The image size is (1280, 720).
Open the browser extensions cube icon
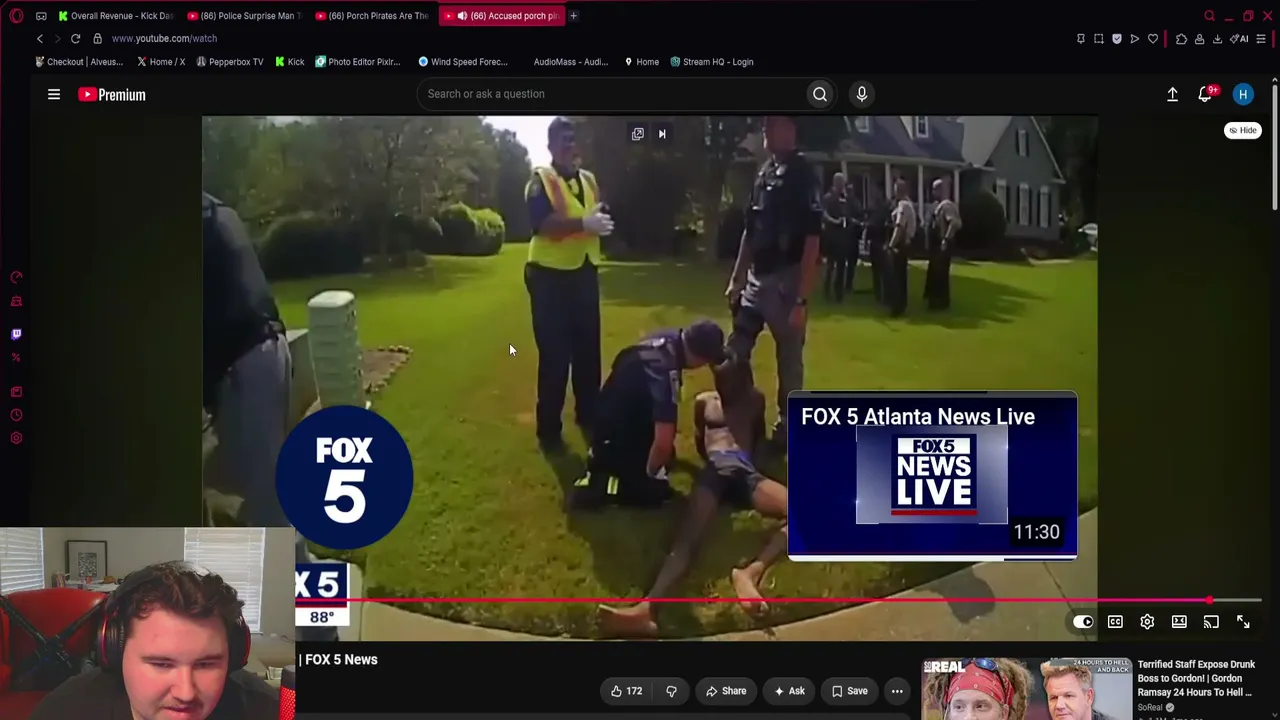[1181, 38]
